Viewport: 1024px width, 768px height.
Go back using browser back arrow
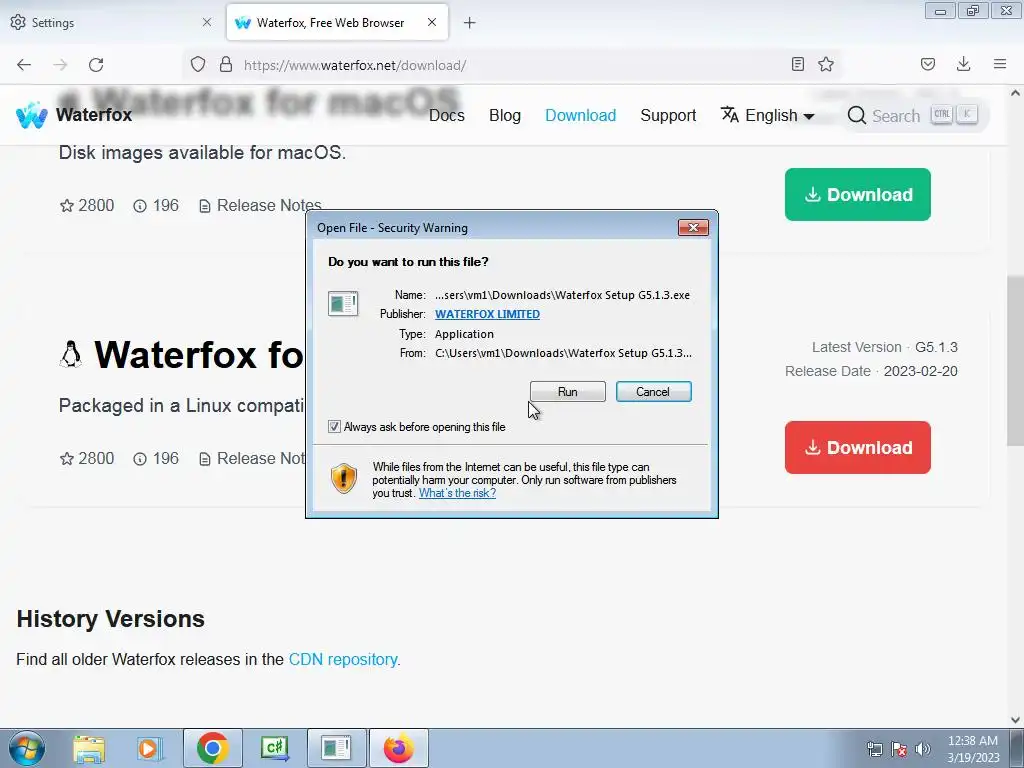pos(24,65)
